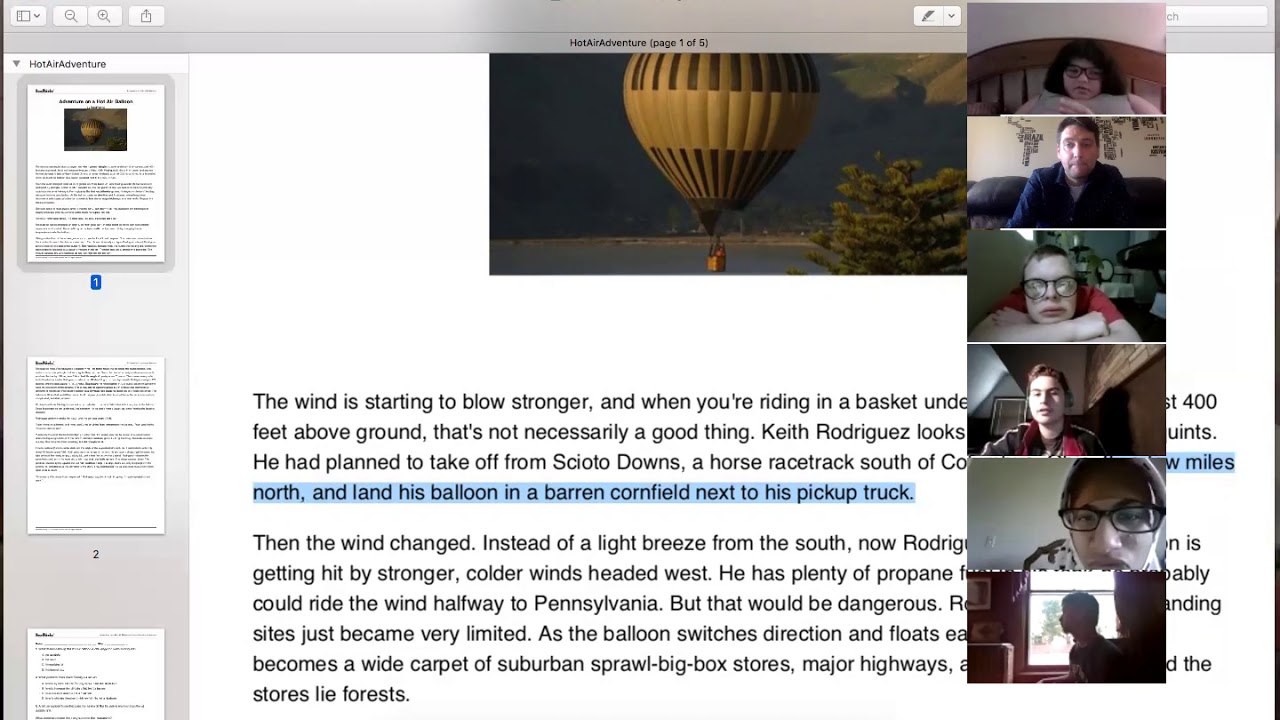Screen dimensions: 1280x720
Task: Click the bottom silhouetted participant video
Action: pos(1066,628)
